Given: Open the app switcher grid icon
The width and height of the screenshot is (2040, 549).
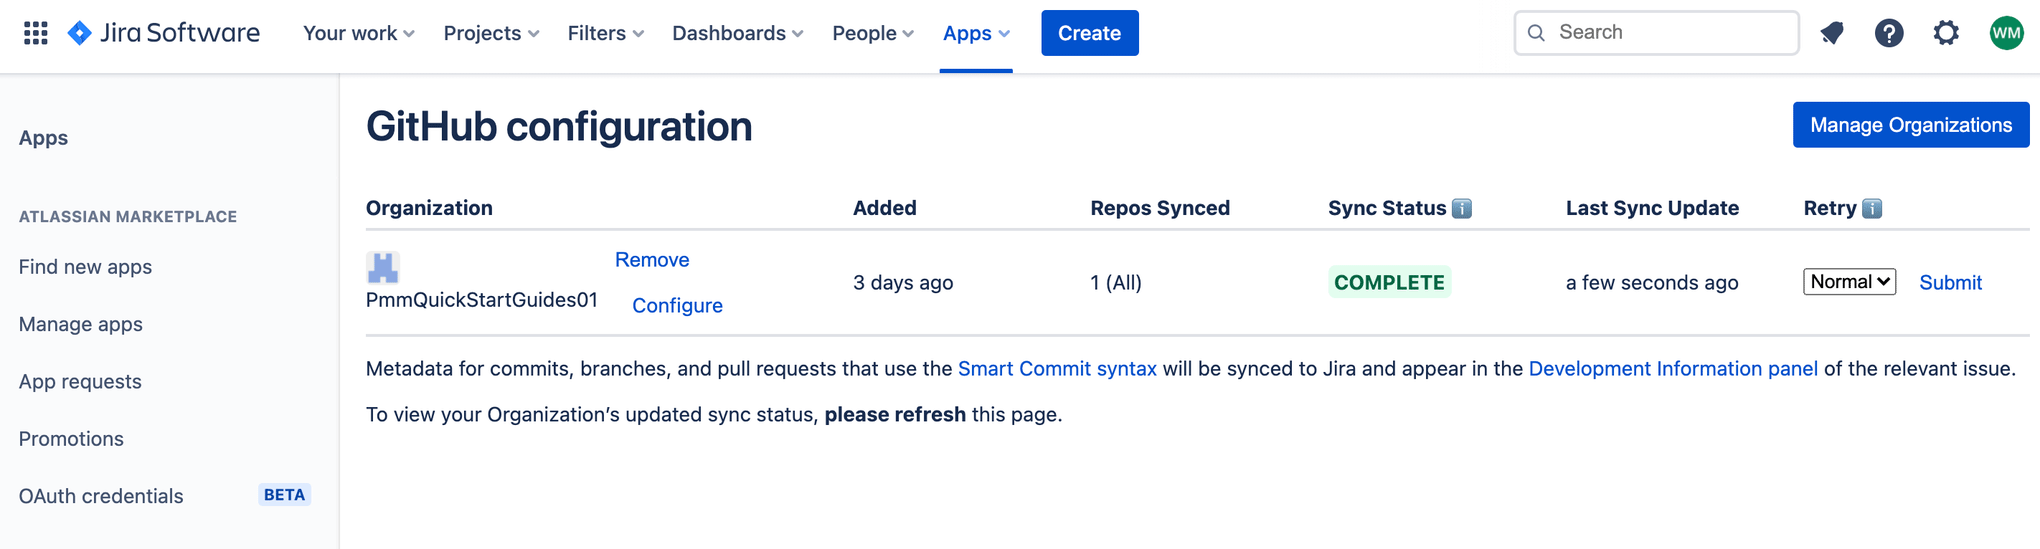Looking at the screenshot, I should point(36,33).
